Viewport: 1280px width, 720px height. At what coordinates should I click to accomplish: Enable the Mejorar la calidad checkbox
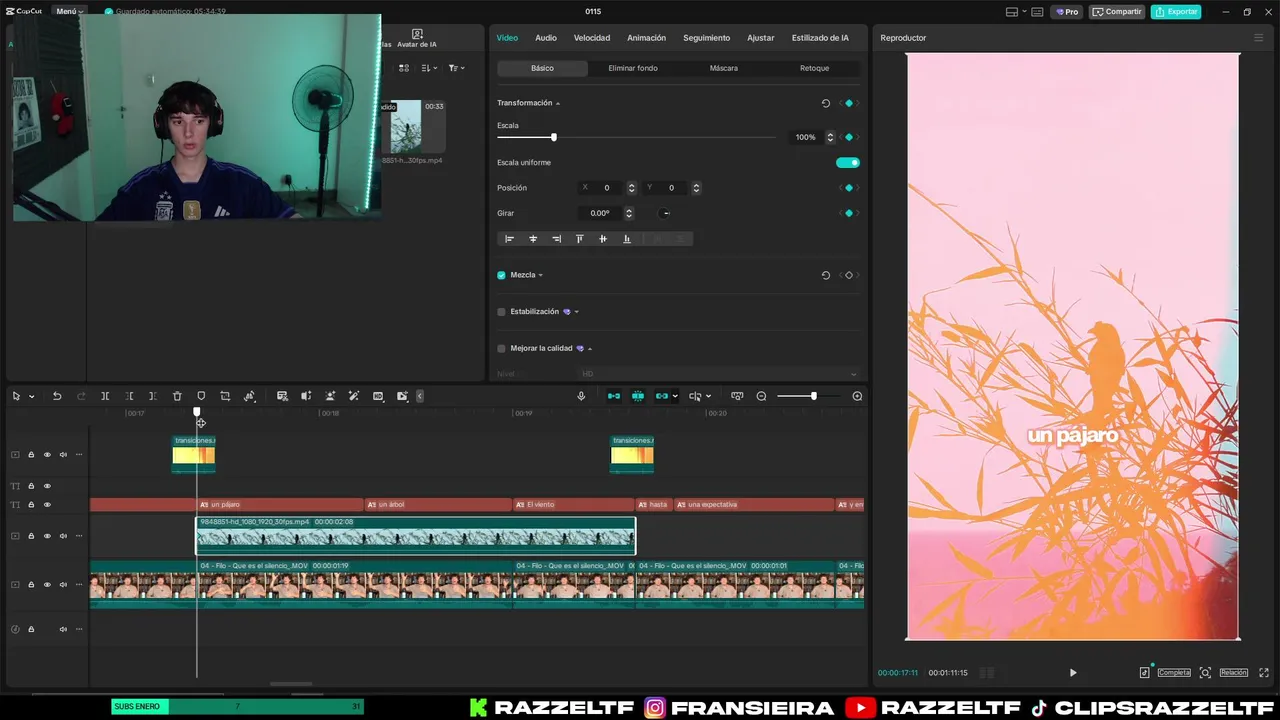click(x=501, y=348)
